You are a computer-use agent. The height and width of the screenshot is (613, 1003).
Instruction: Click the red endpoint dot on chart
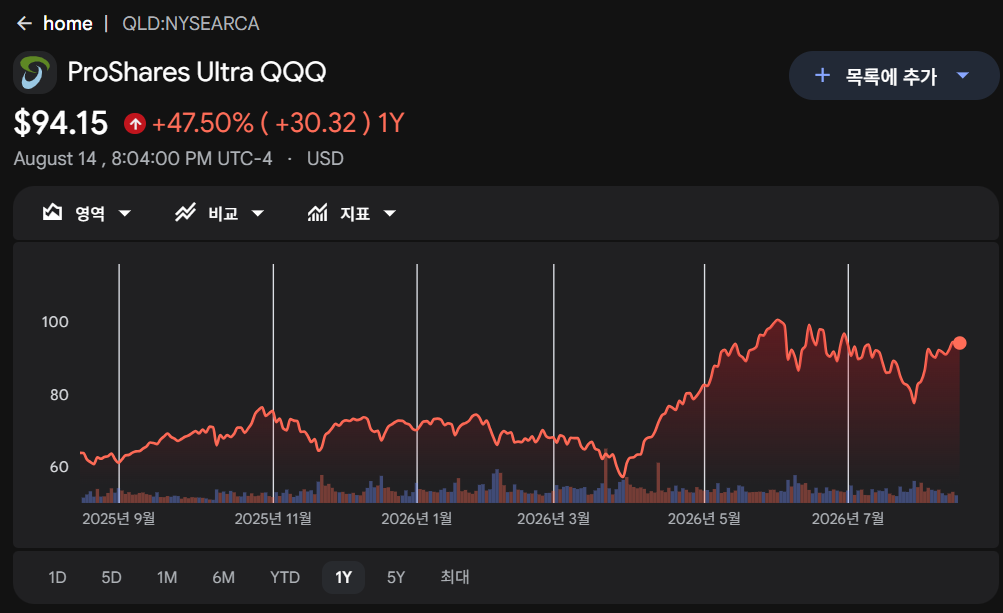[960, 344]
